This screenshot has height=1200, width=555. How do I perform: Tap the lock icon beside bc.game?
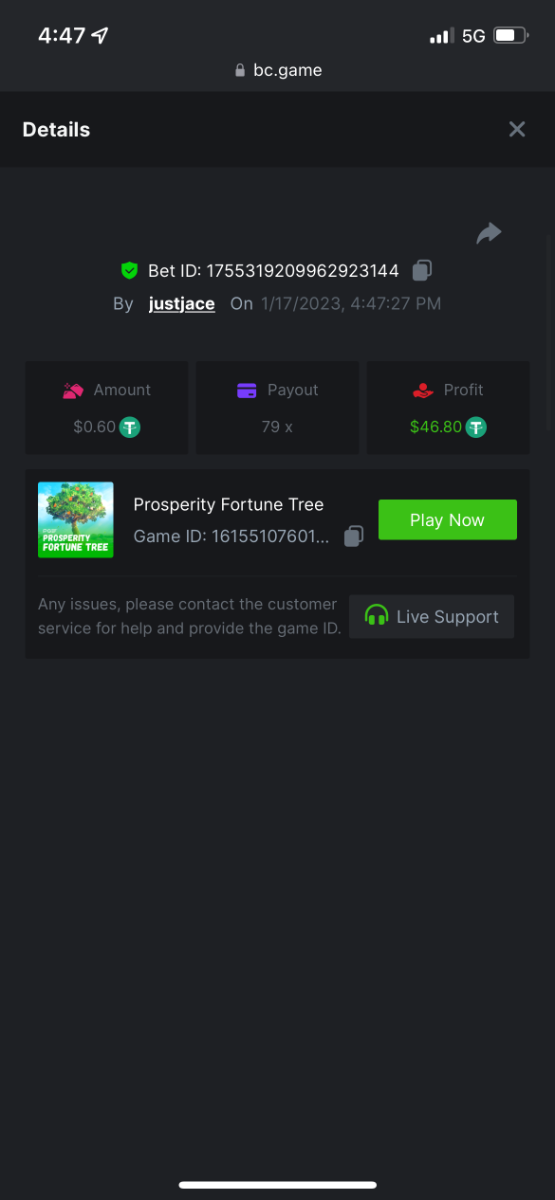point(239,70)
